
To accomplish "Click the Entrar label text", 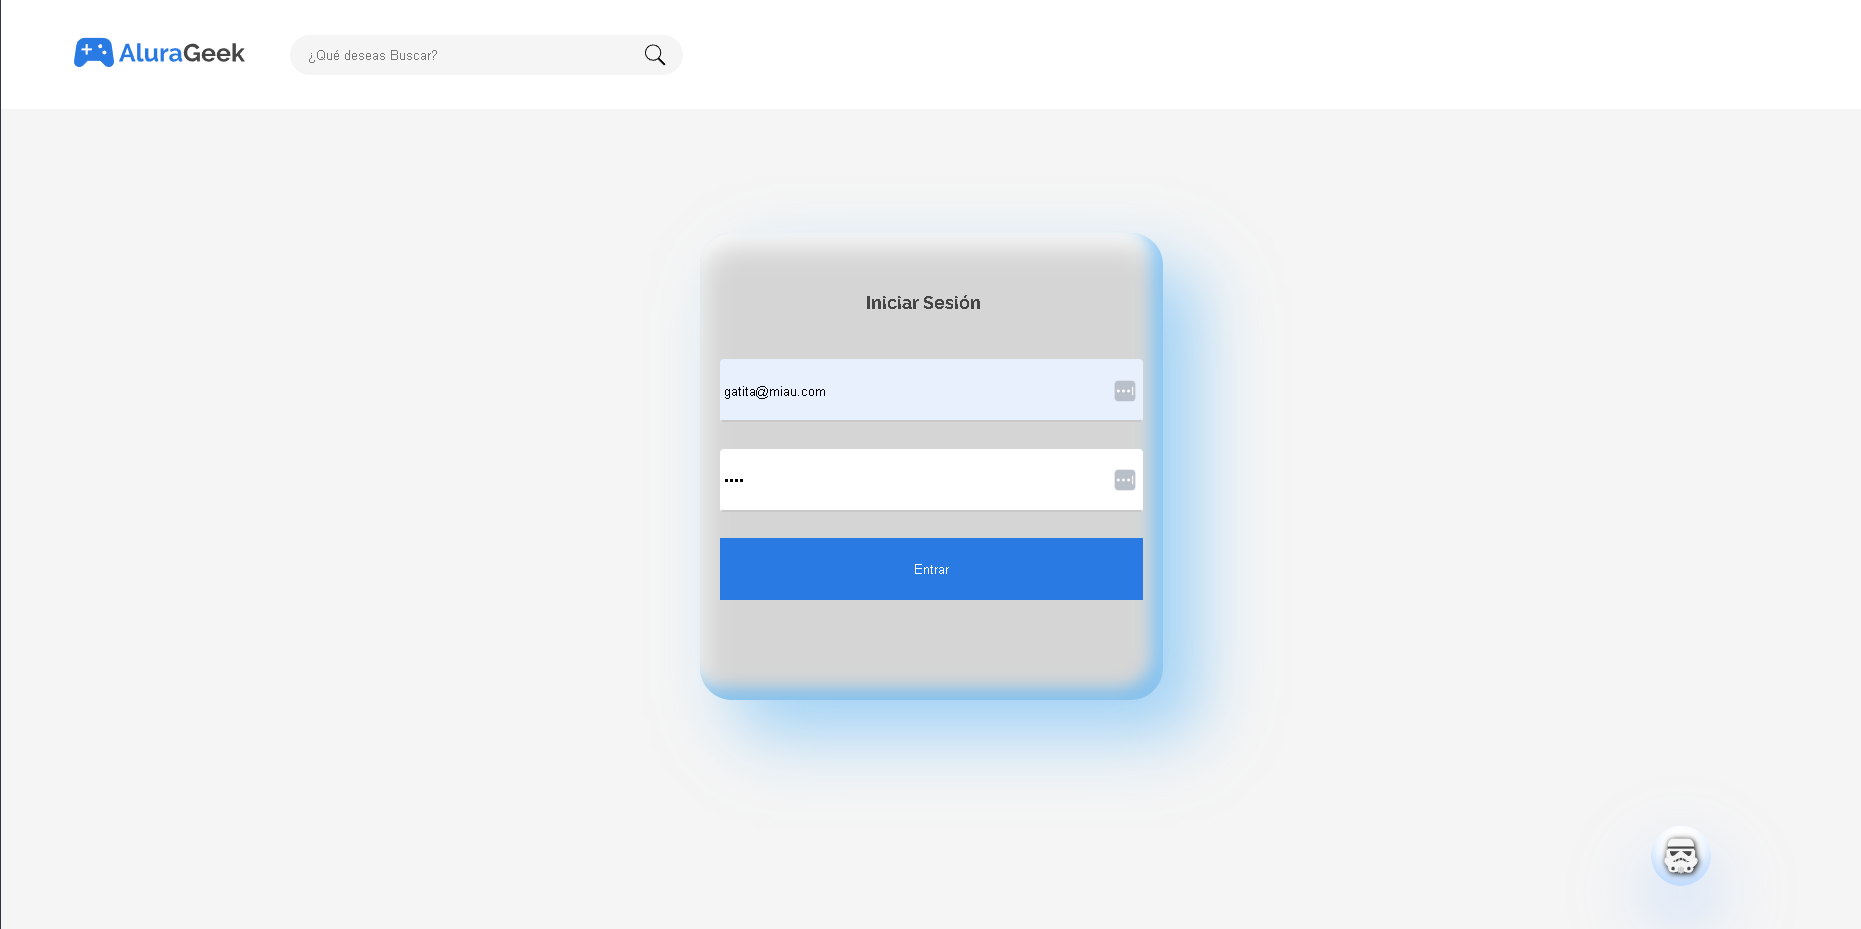I will 931,570.
